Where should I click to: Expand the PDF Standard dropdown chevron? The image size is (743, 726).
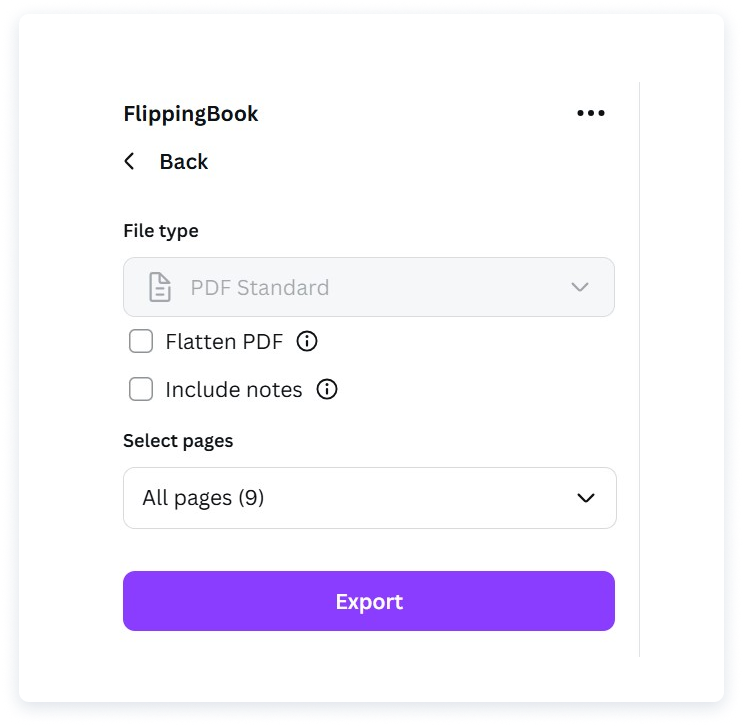(x=580, y=287)
